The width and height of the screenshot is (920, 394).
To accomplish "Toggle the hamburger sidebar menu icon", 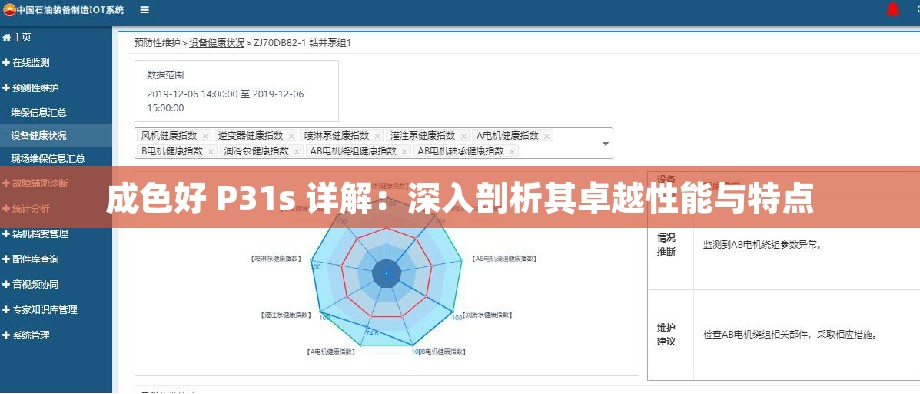I will tap(144, 10).
